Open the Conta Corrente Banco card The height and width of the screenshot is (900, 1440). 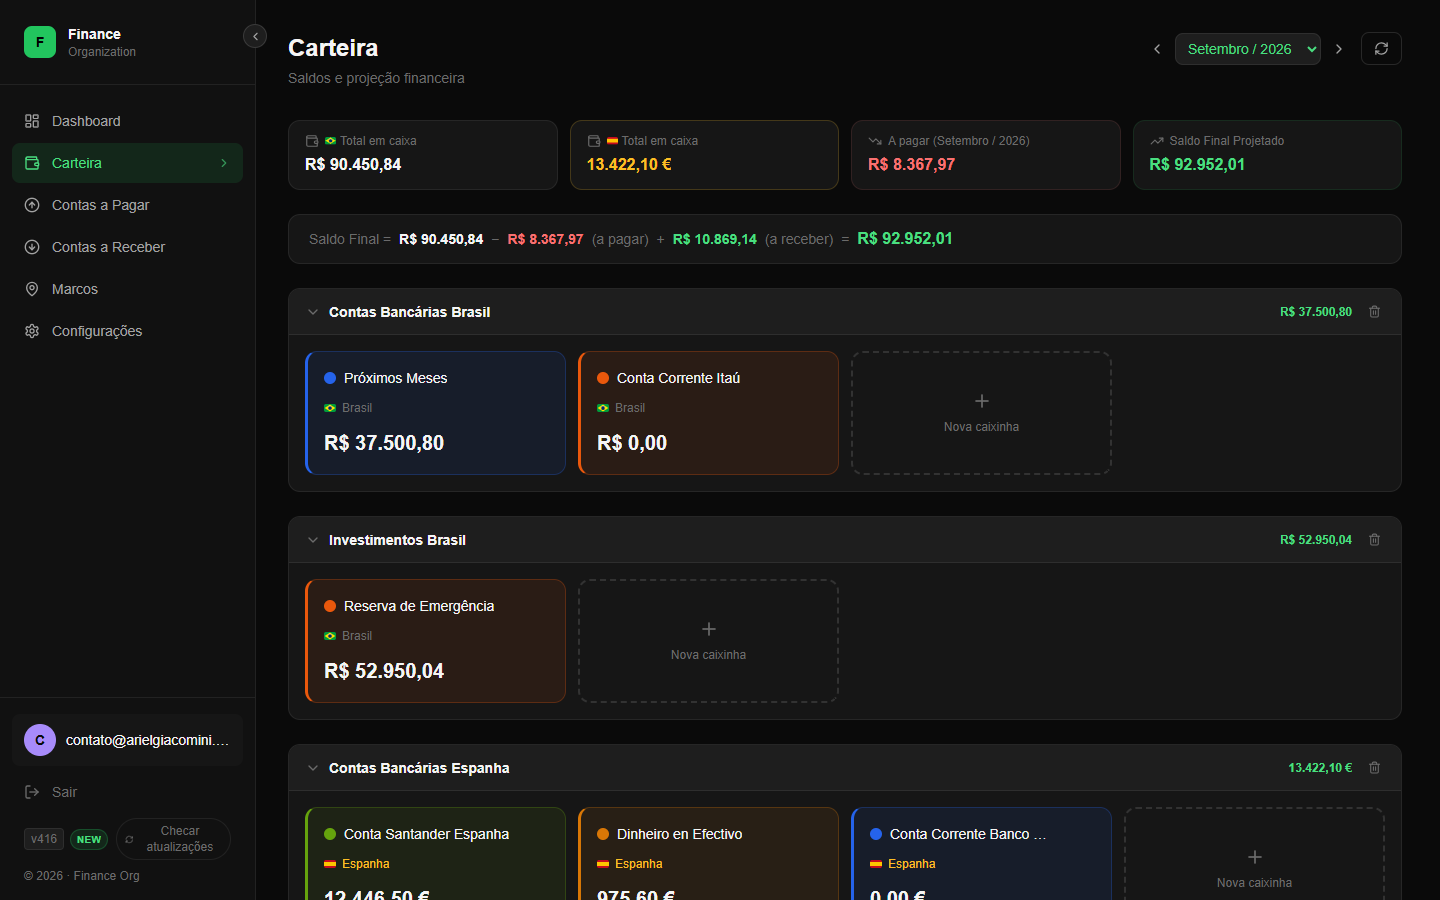981,854
